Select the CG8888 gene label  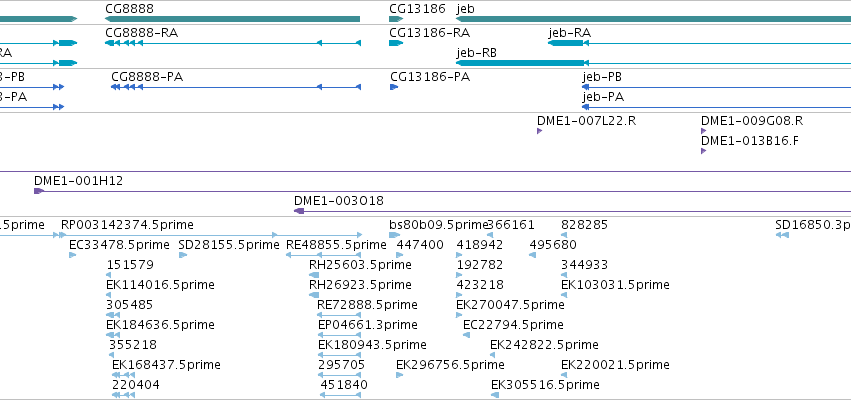130,9
